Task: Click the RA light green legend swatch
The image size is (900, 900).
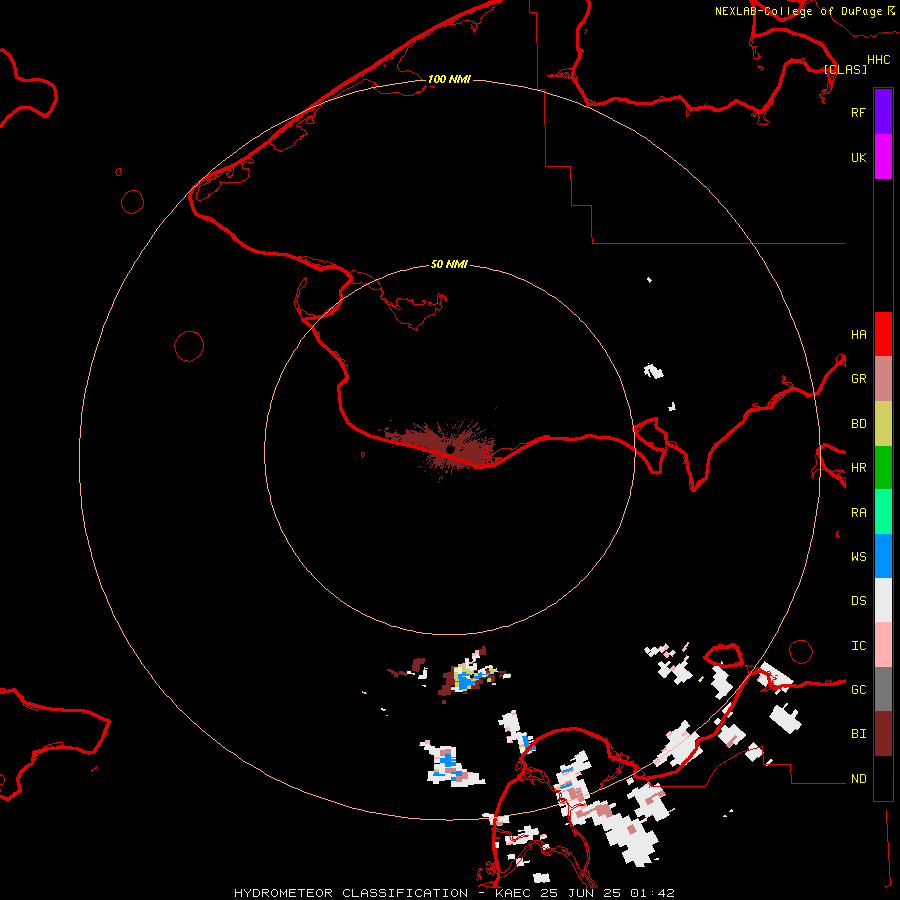Action: [x=883, y=512]
